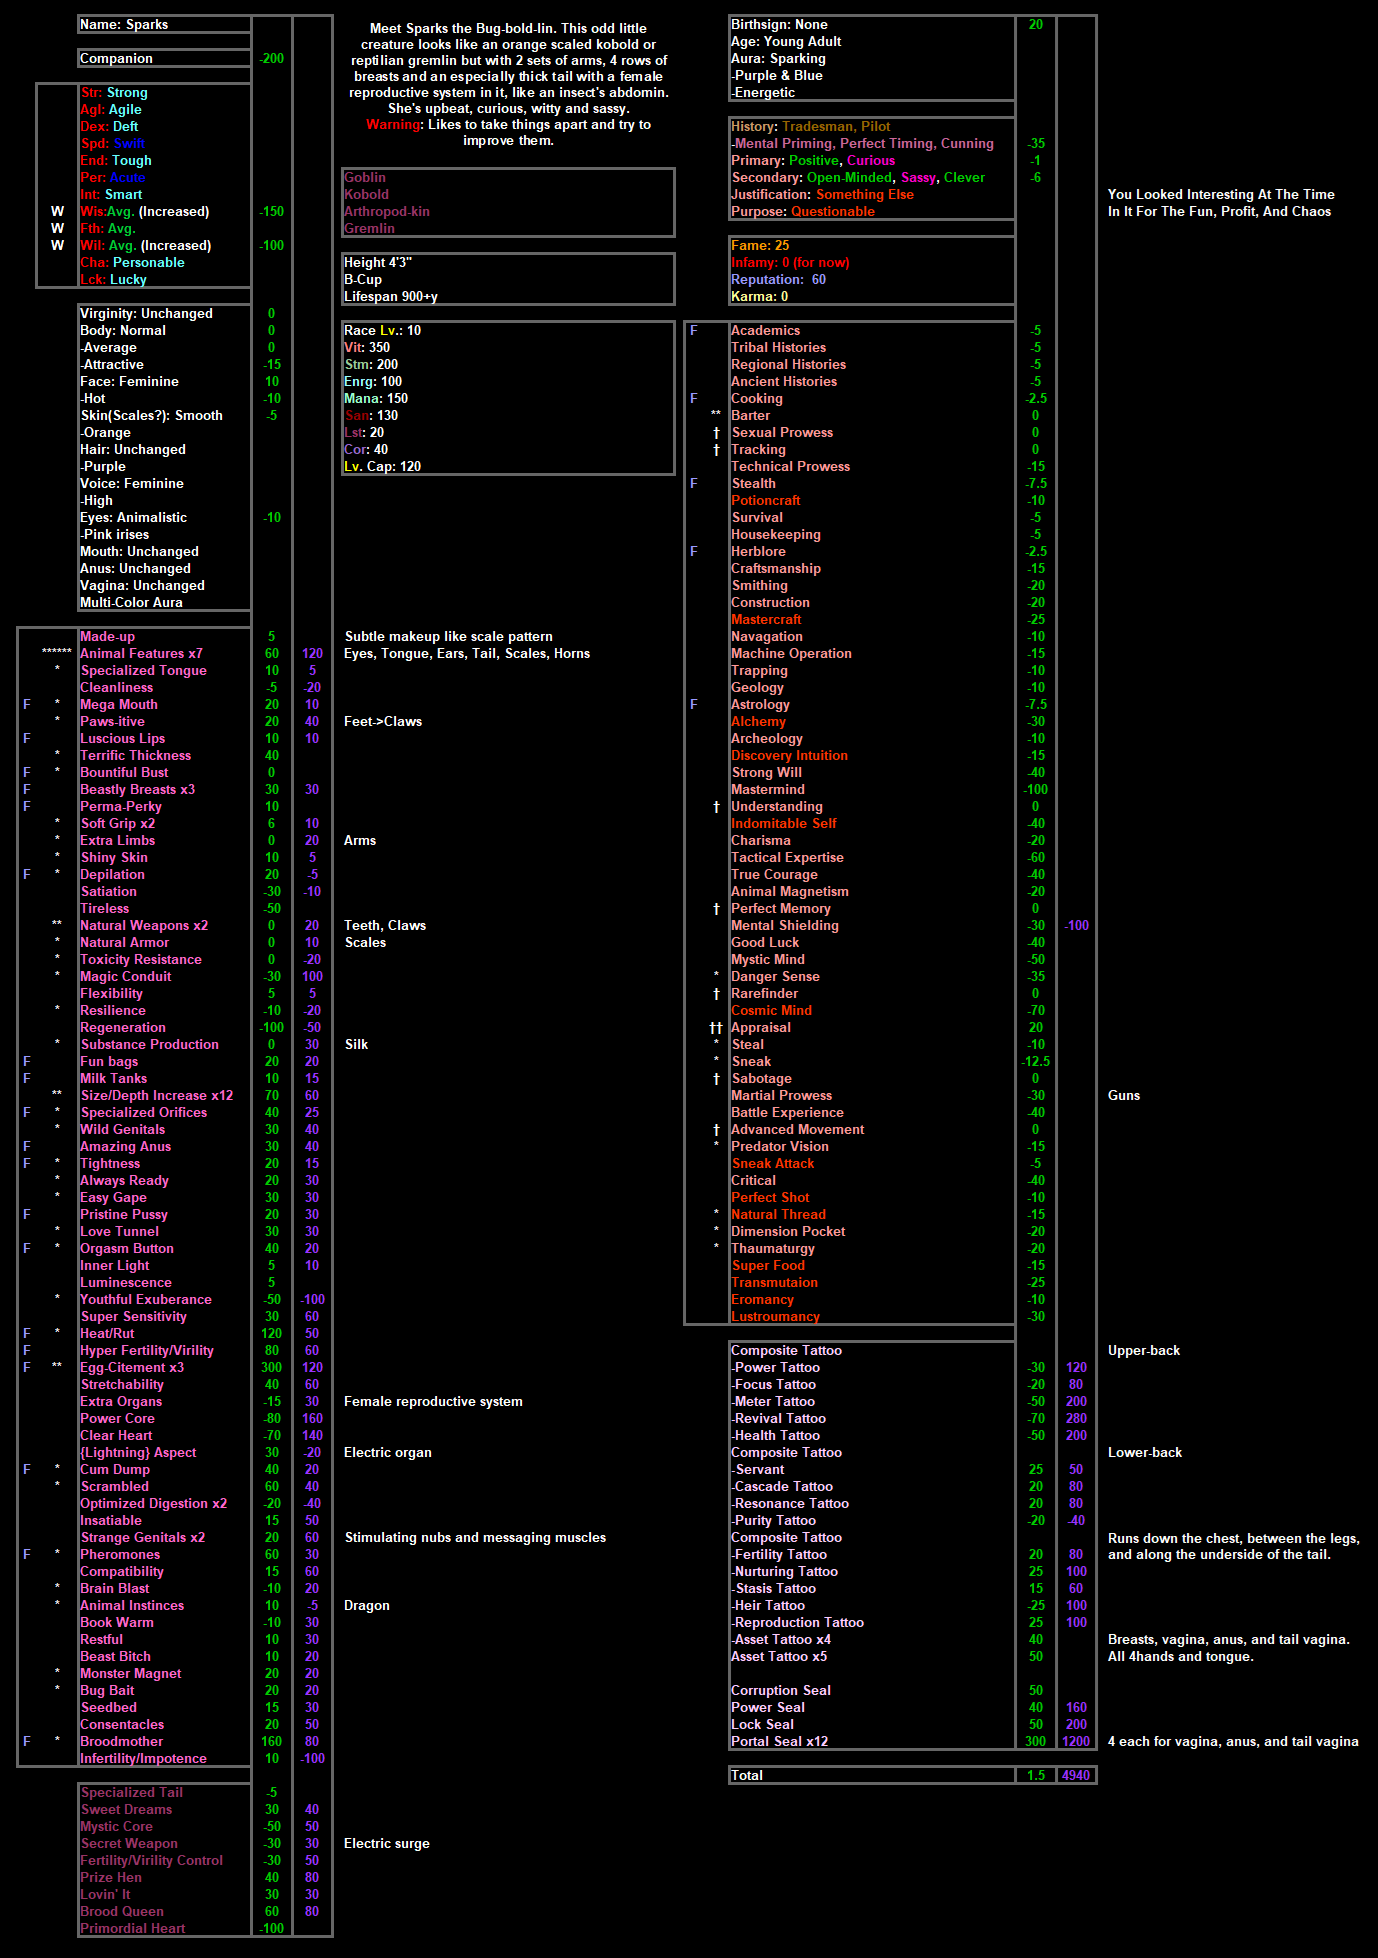The image size is (1378, 1958).
Task: Select the 'Barter' skill row
Action: click(x=750, y=415)
